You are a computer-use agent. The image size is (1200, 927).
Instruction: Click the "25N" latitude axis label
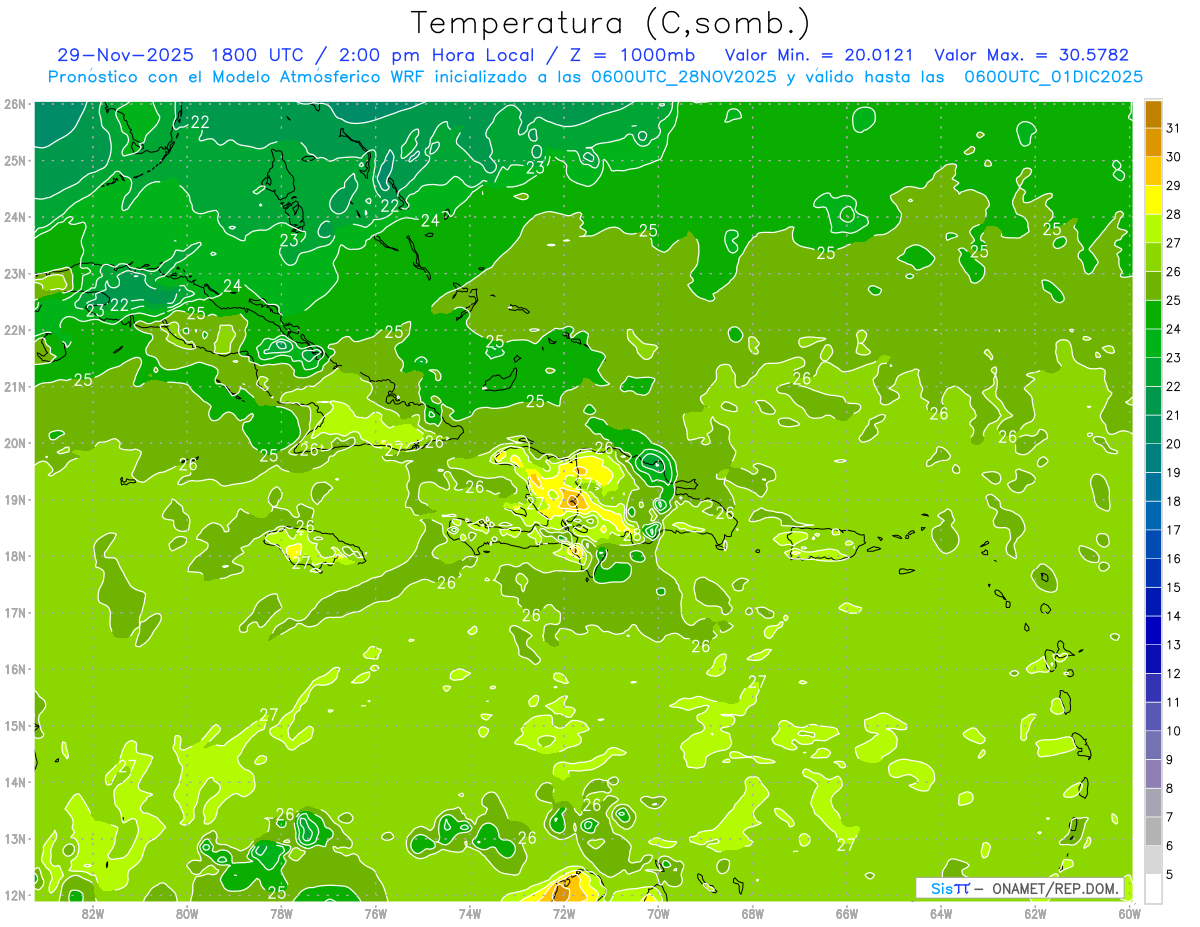14,160
